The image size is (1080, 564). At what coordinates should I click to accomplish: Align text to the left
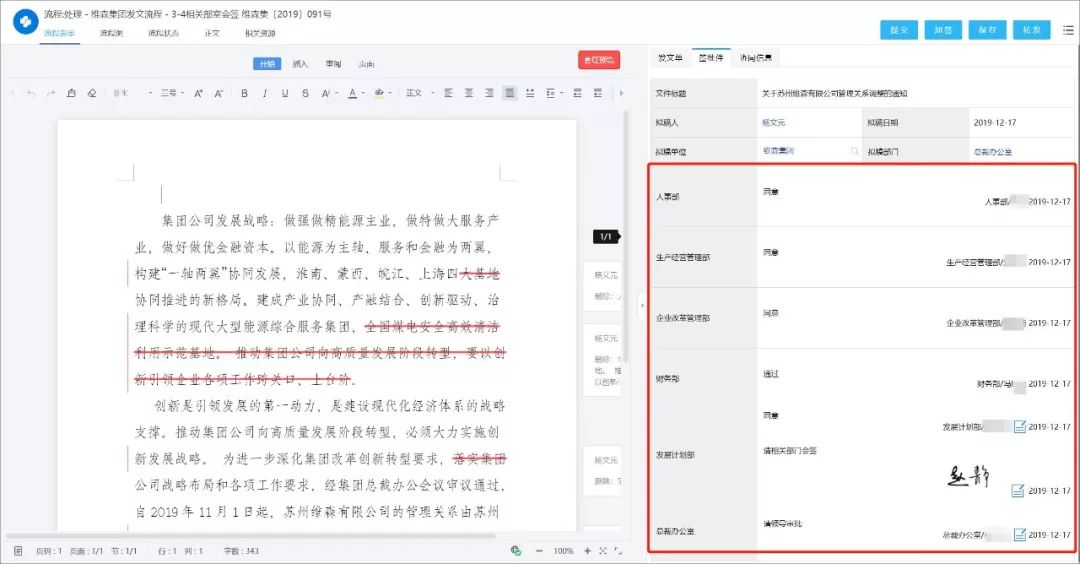[448, 93]
